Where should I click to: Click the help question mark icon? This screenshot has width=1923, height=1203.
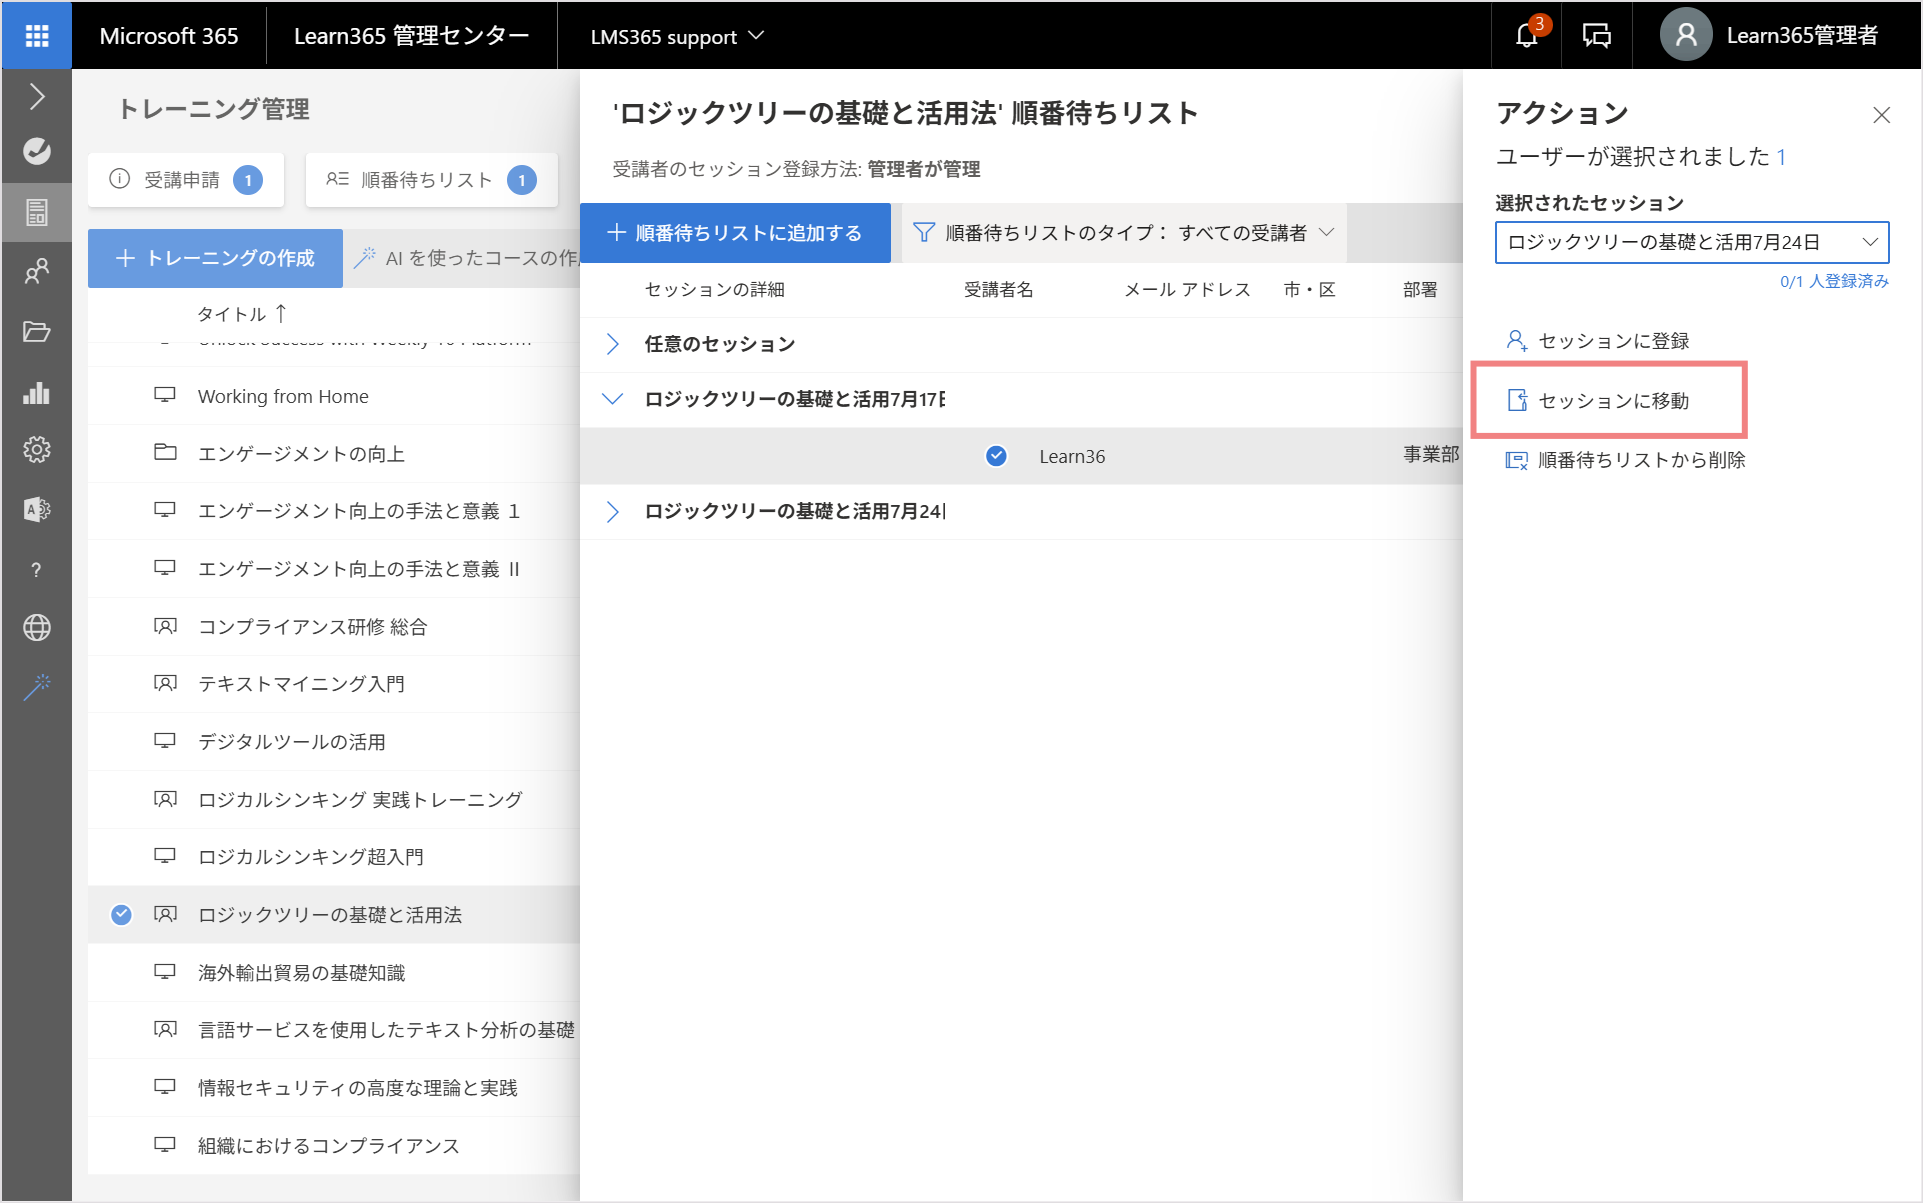[37, 570]
